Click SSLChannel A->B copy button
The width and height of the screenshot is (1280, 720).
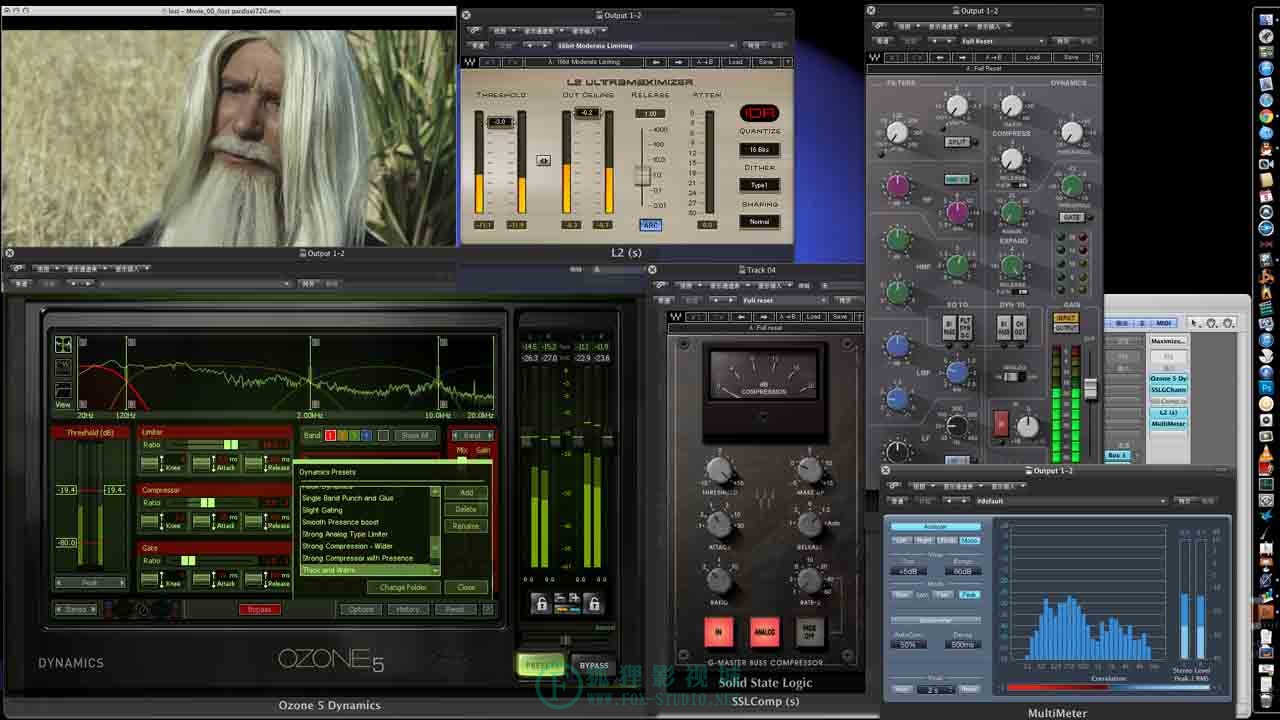coord(993,58)
